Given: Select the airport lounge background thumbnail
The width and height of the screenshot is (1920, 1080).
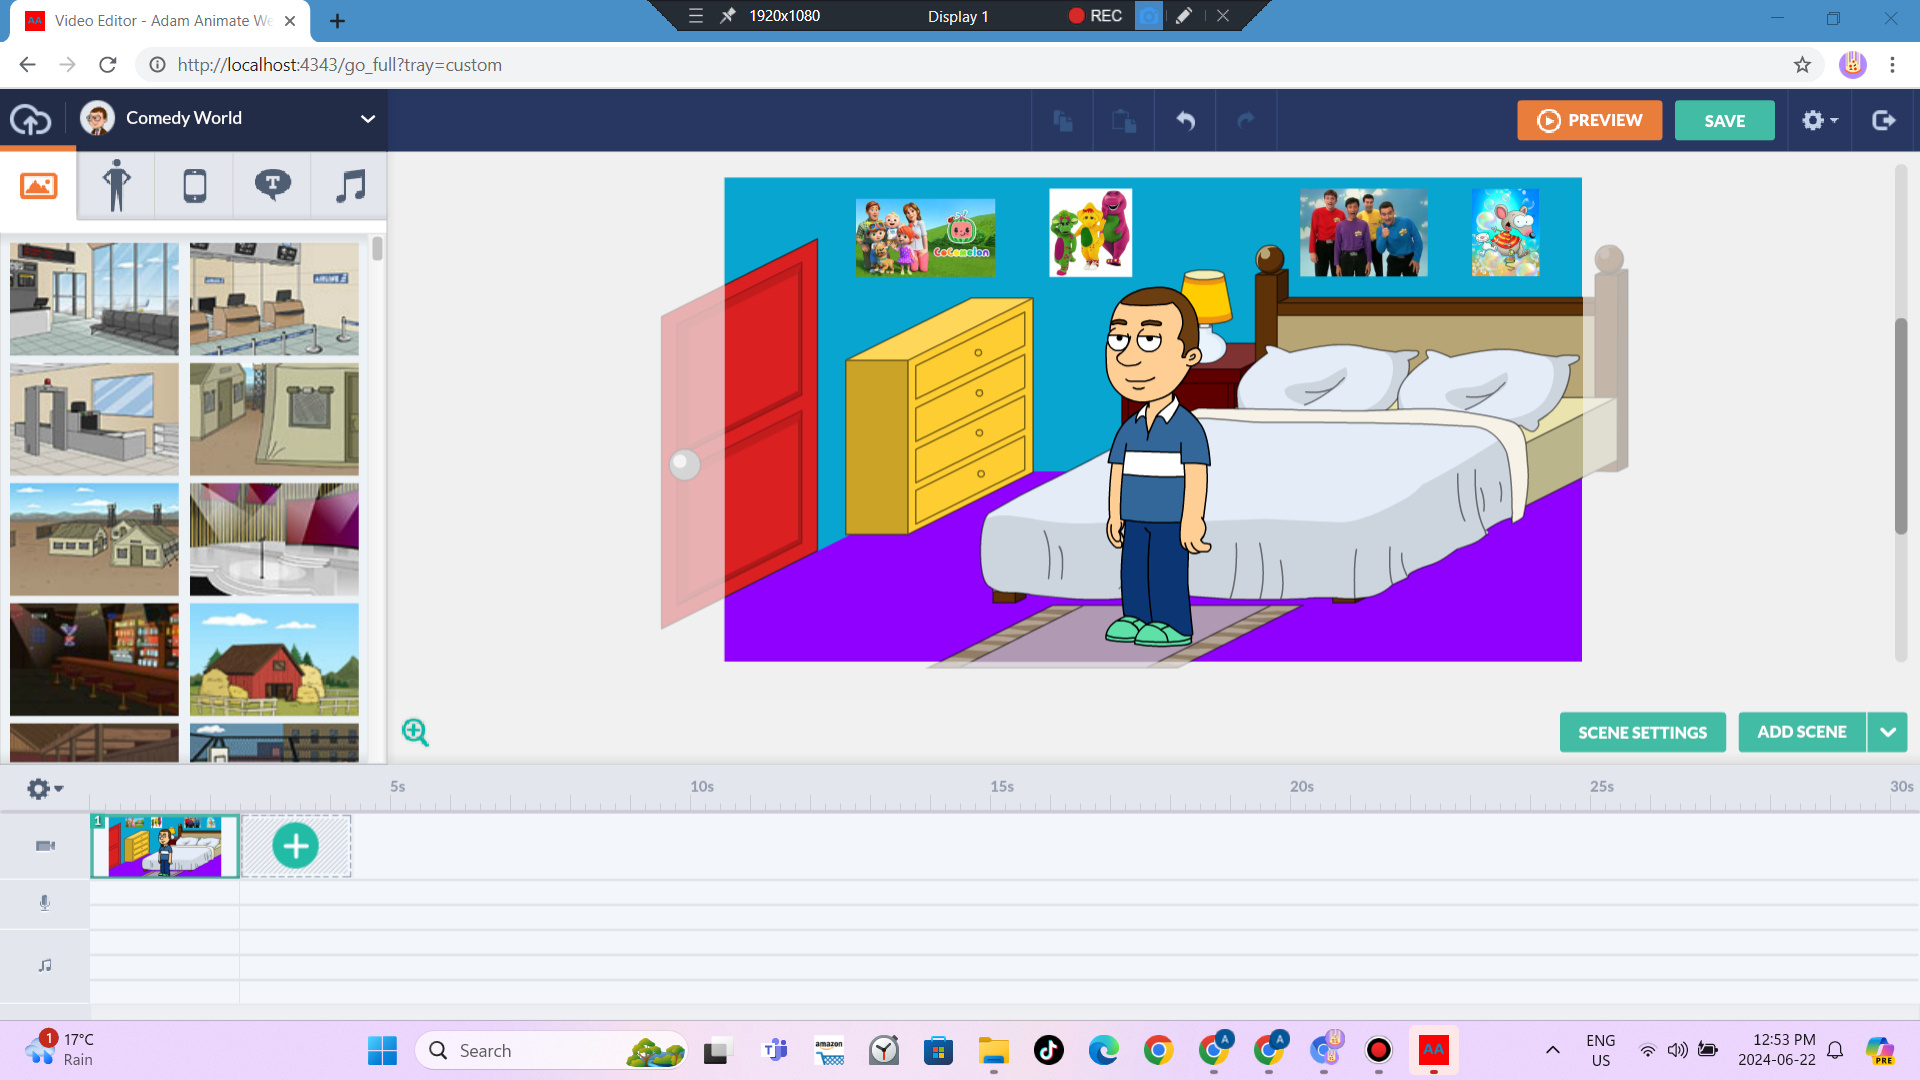Looking at the screenshot, I should pos(94,299).
